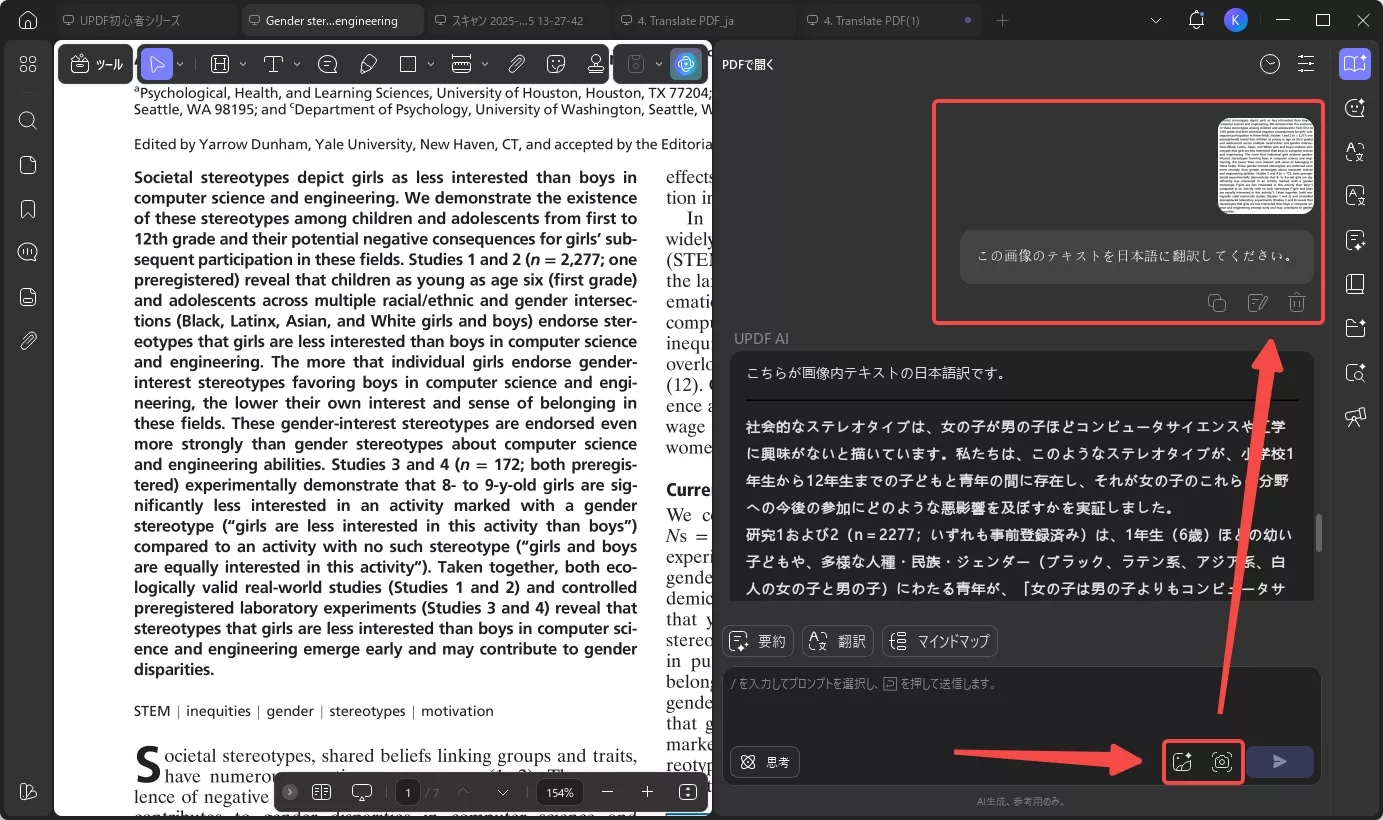Launch UPDF AI from the blue toolbar icon
Image resolution: width=1383 pixels, height=820 pixels.
tap(687, 63)
